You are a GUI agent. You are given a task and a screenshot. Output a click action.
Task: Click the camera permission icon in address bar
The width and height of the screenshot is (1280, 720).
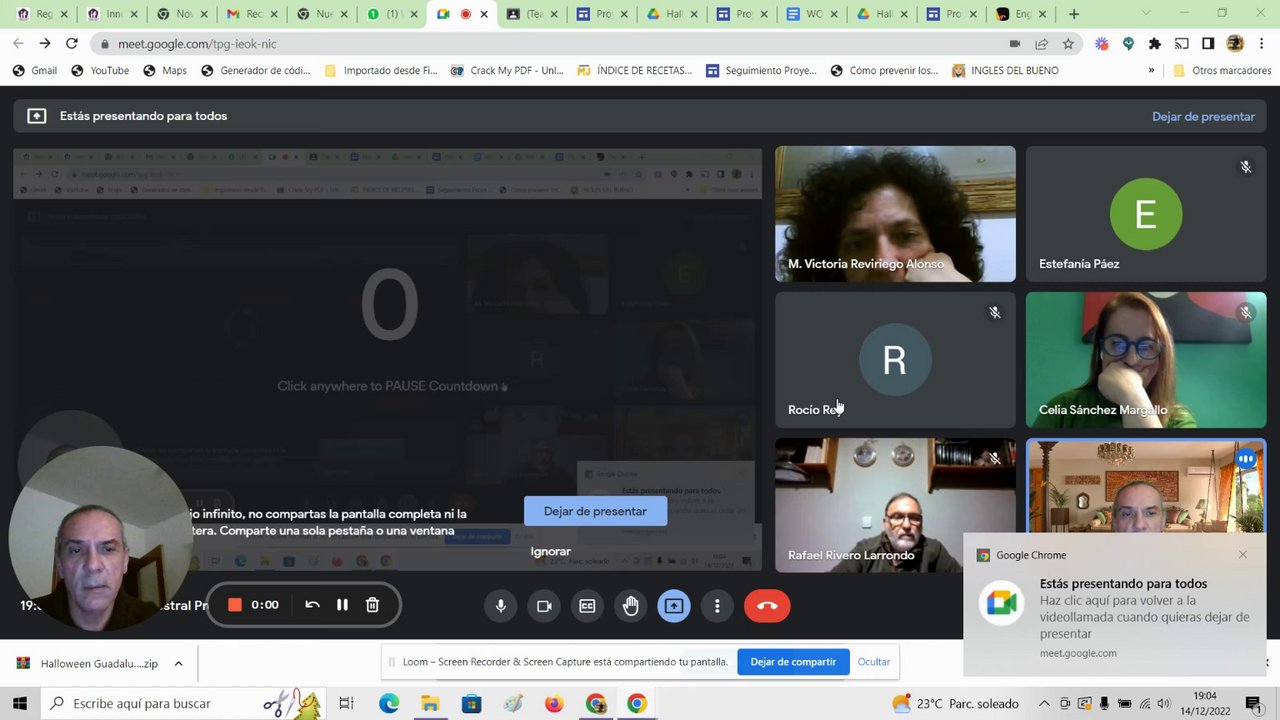[x=1015, y=44]
